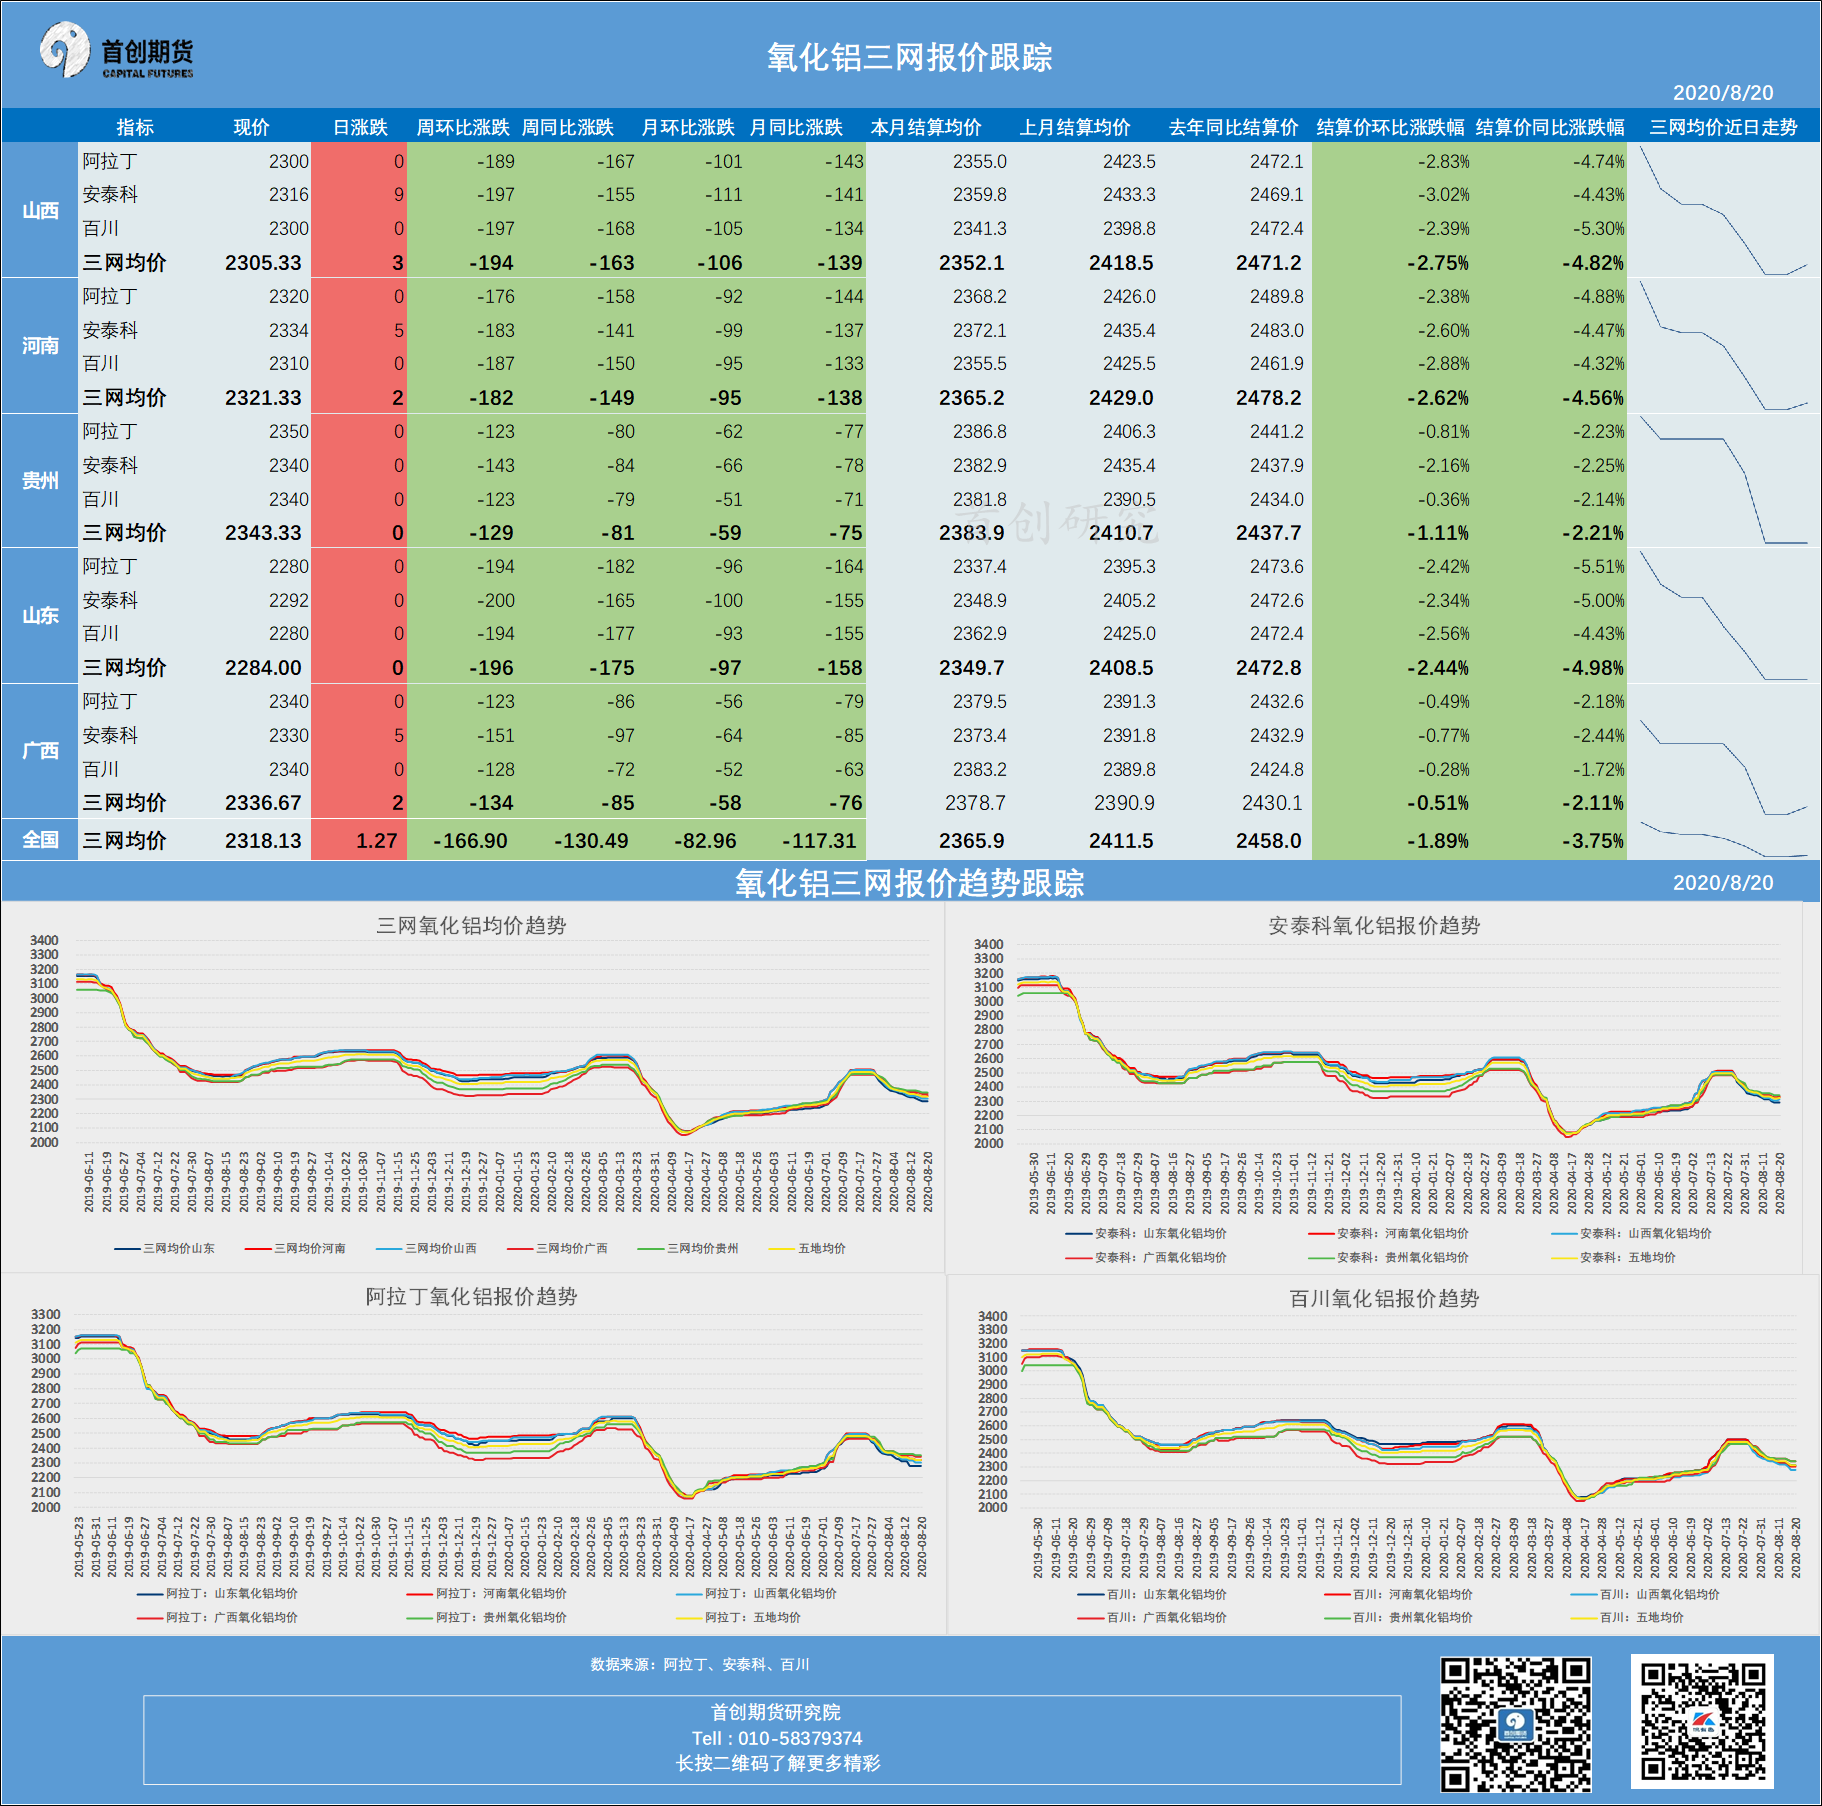
Task: Select the 日涨跌 column header
Action: 360,127
